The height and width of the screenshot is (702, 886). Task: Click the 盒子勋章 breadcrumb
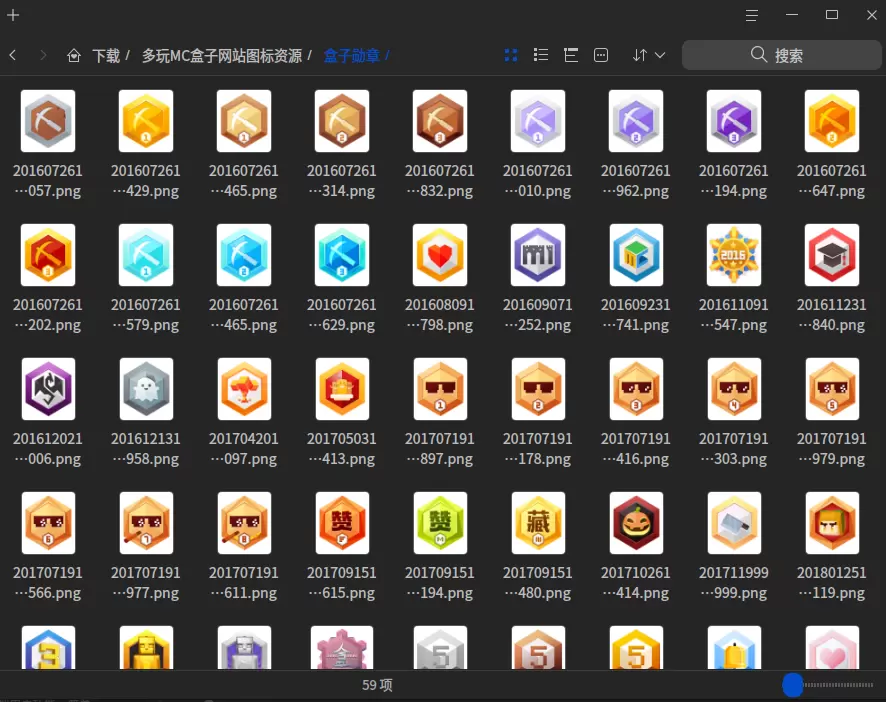pyautogui.click(x=351, y=55)
